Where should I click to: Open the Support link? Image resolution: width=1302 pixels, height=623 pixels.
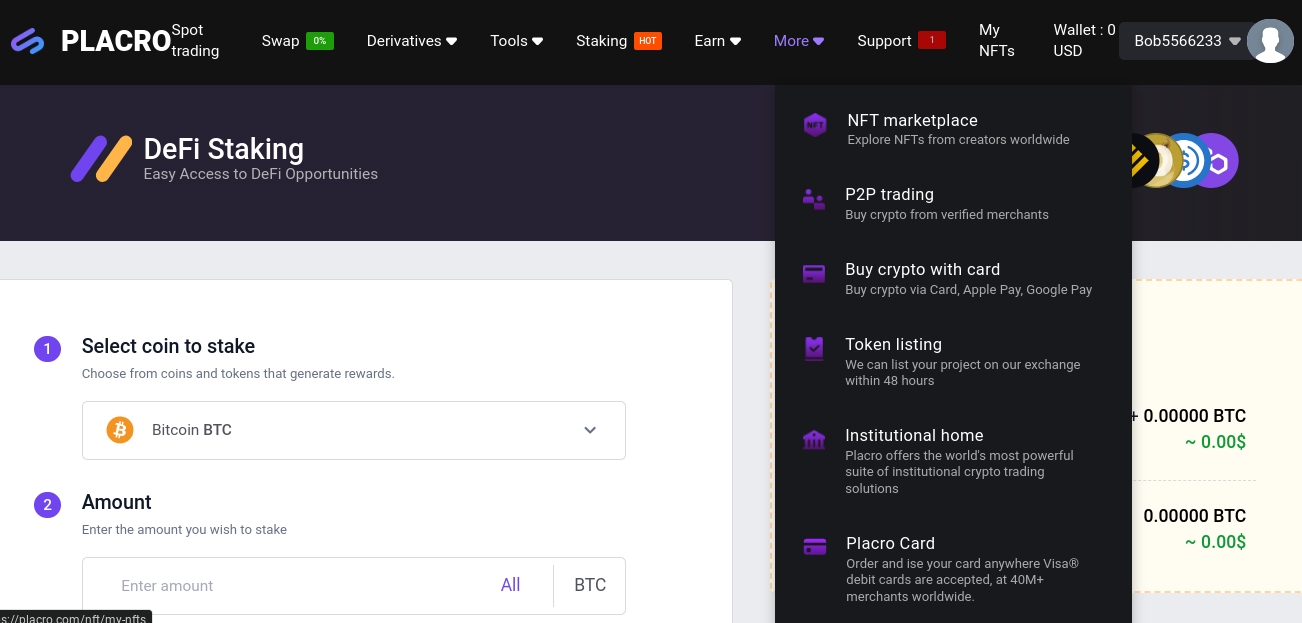(x=884, y=41)
